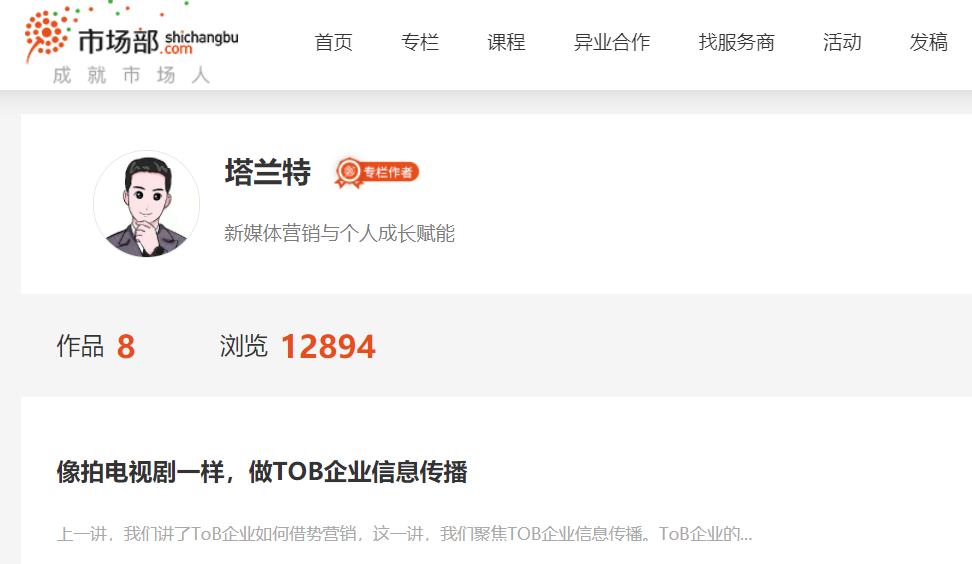The height and width of the screenshot is (564, 972).
Task: Click the article summary excerpt text
Action: click(404, 534)
